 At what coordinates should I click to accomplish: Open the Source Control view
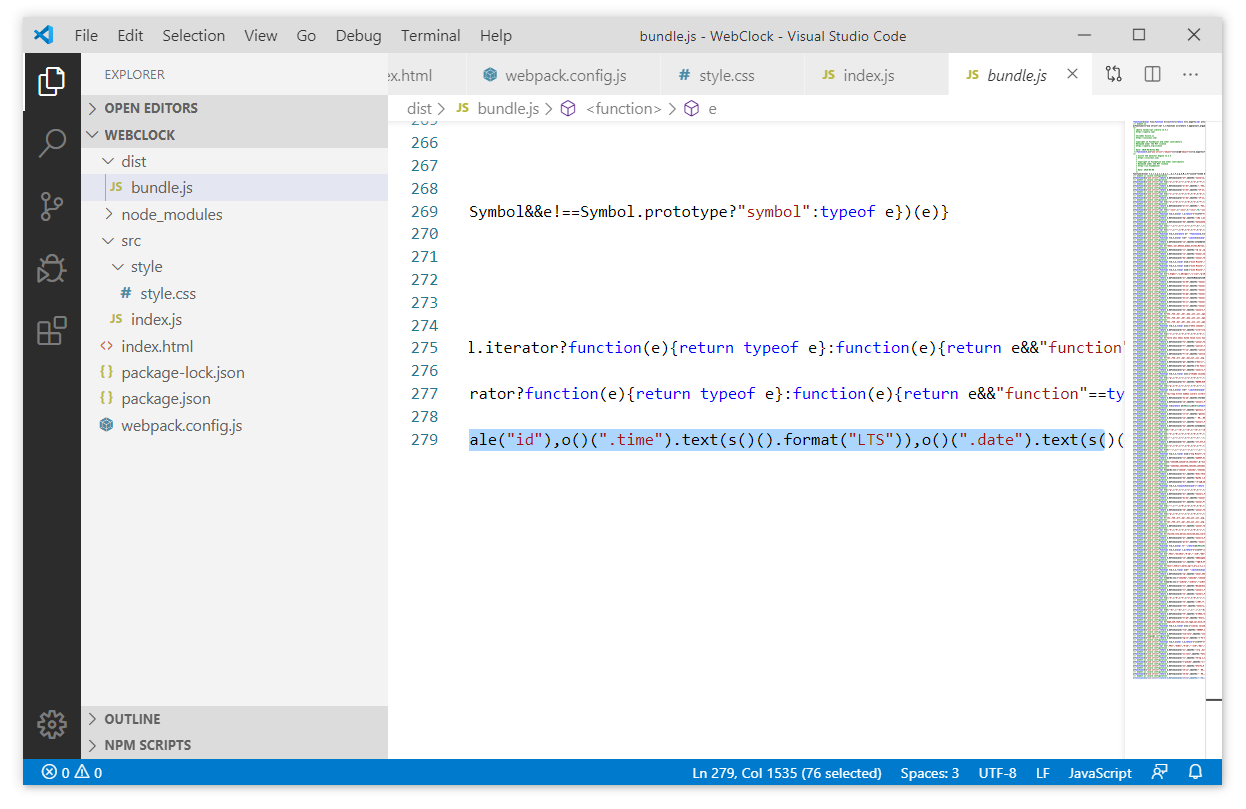pos(52,206)
